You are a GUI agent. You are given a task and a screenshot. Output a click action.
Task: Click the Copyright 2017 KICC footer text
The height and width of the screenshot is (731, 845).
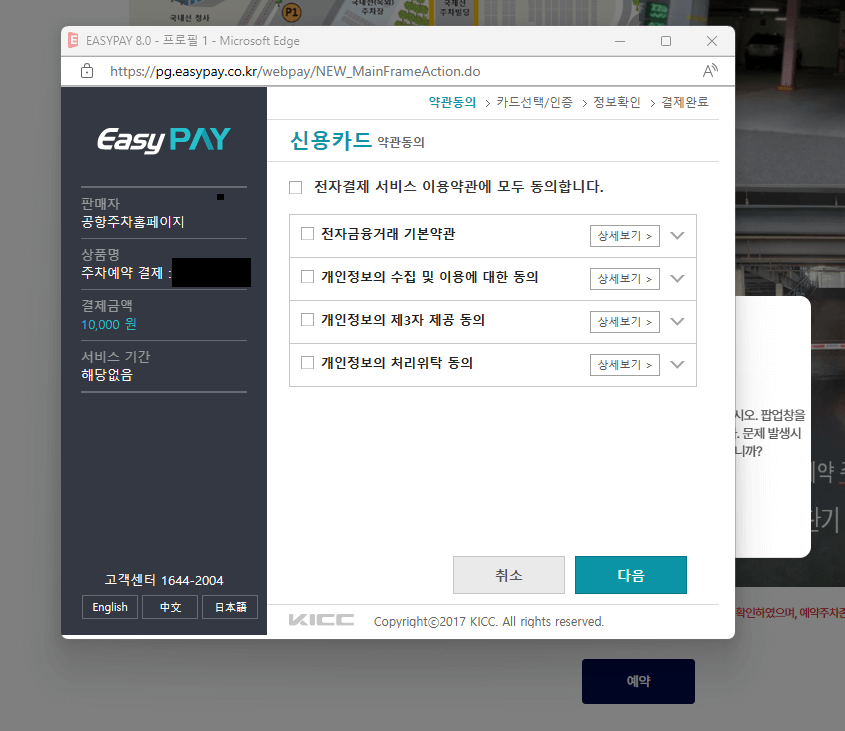pyautogui.click(x=489, y=622)
